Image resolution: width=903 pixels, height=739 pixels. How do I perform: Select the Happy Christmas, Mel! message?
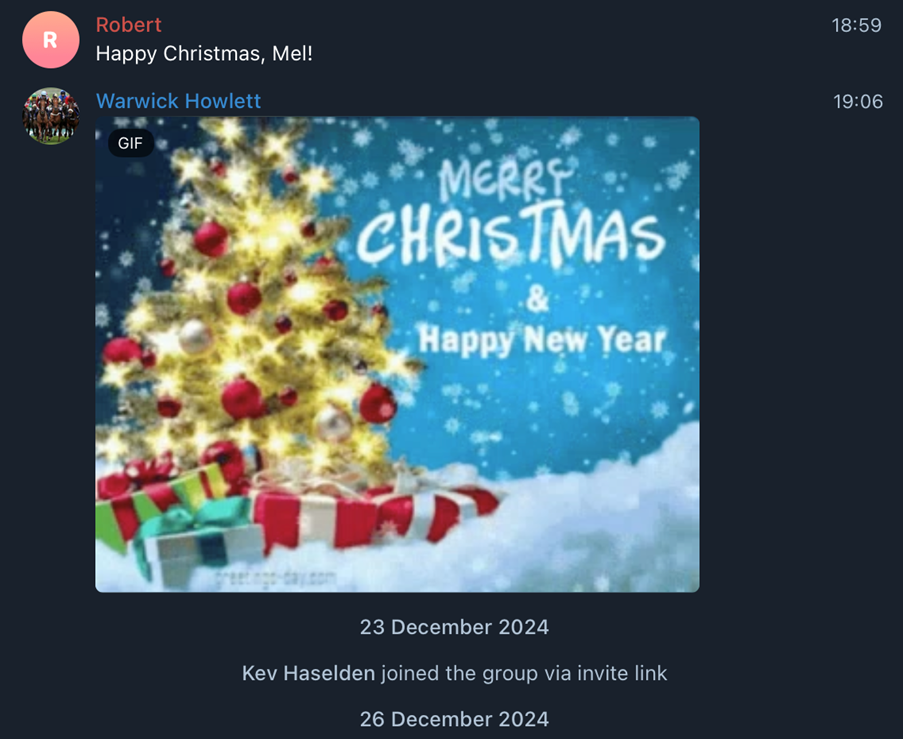click(x=204, y=54)
